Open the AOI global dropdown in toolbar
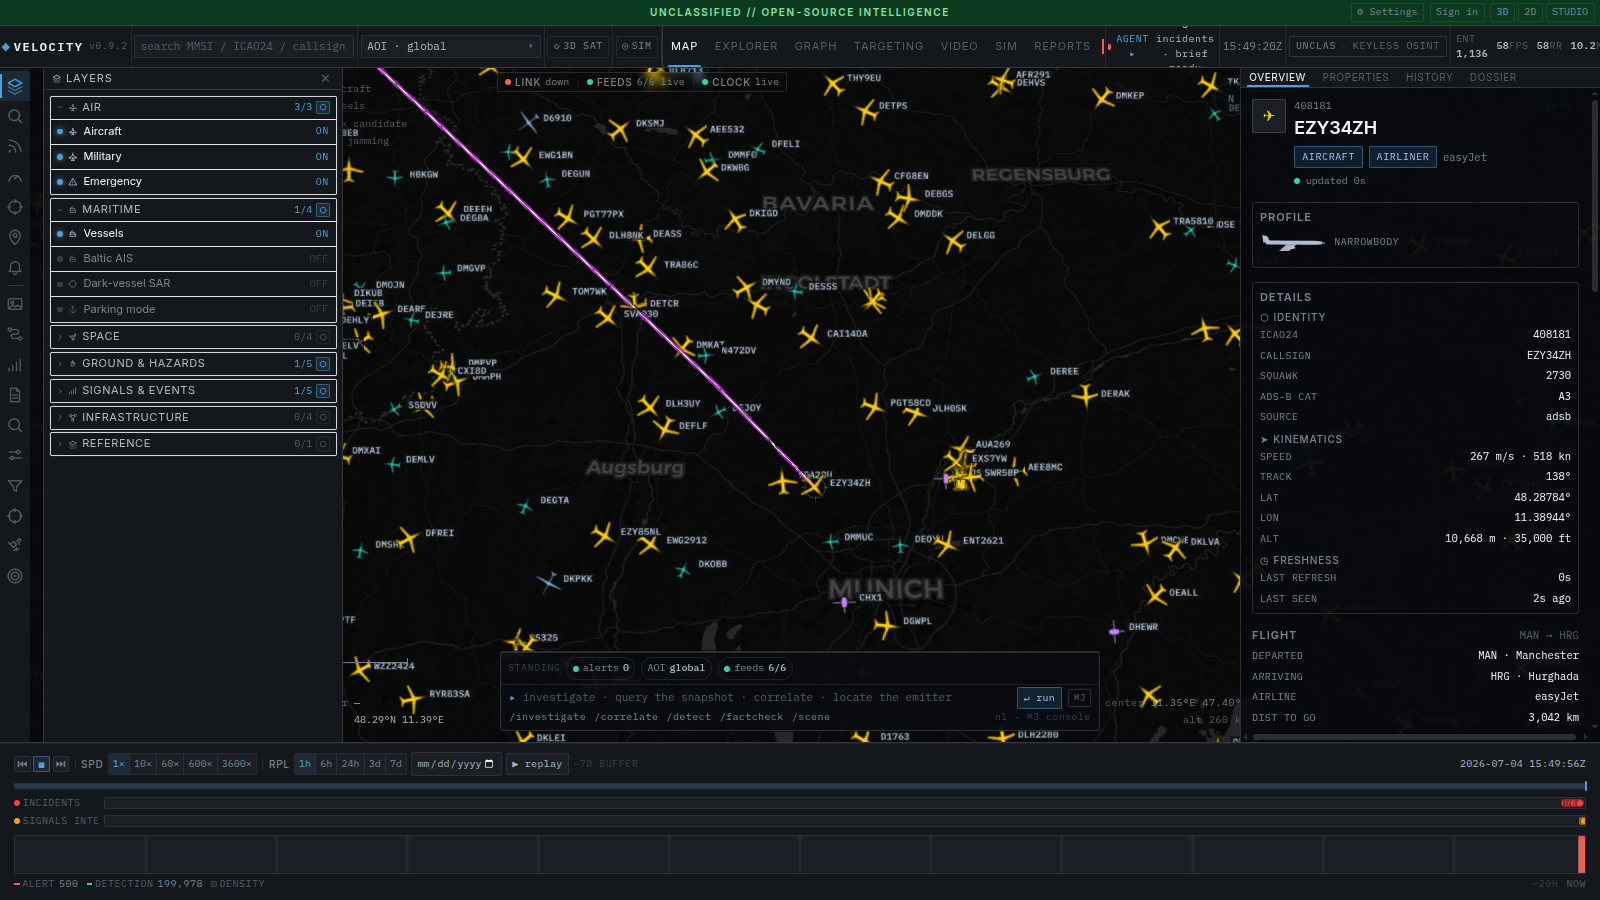 pyautogui.click(x=450, y=46)
